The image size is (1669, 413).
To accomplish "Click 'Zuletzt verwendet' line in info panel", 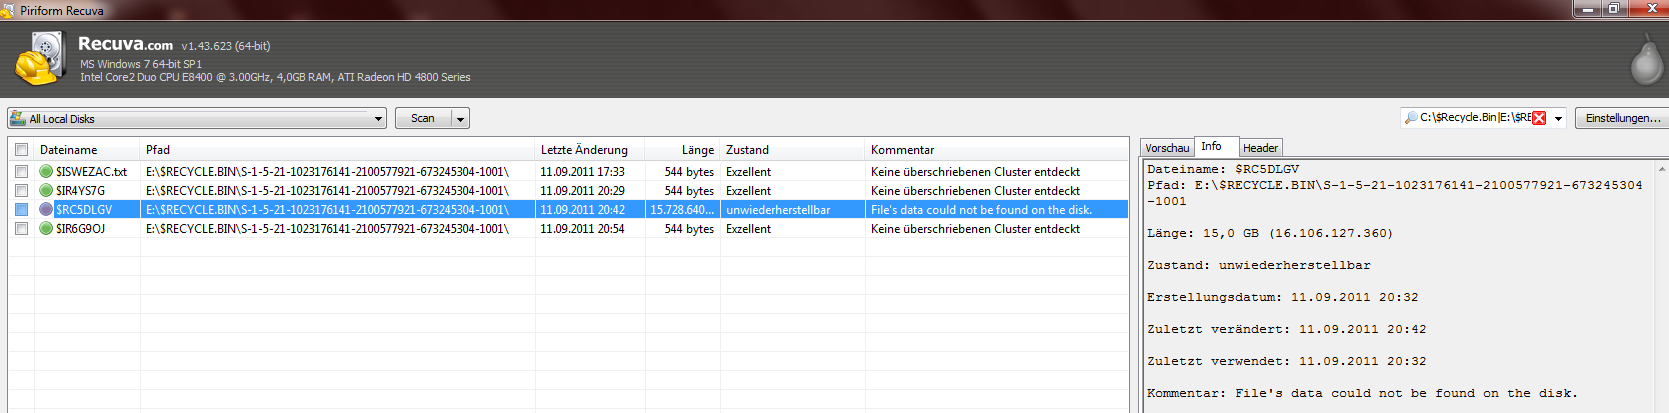I will coord(1286,361).
